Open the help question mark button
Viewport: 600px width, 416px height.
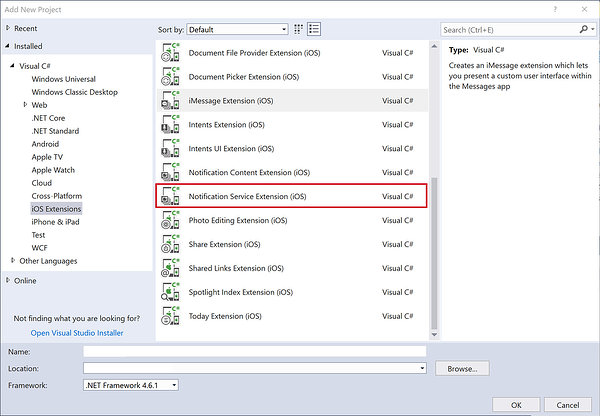coord(555,9)
